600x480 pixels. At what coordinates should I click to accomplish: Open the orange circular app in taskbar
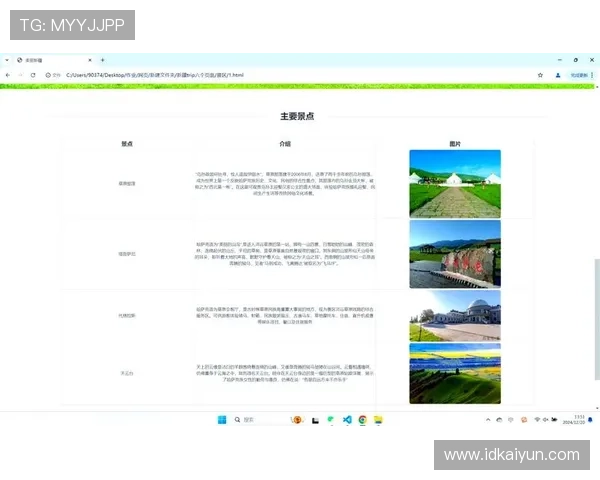[x=297, y=420]
